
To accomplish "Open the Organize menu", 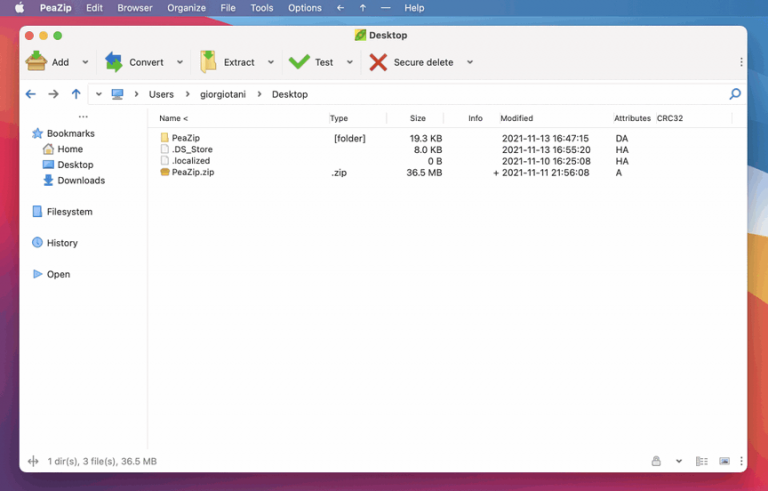I will coord(186,8).
